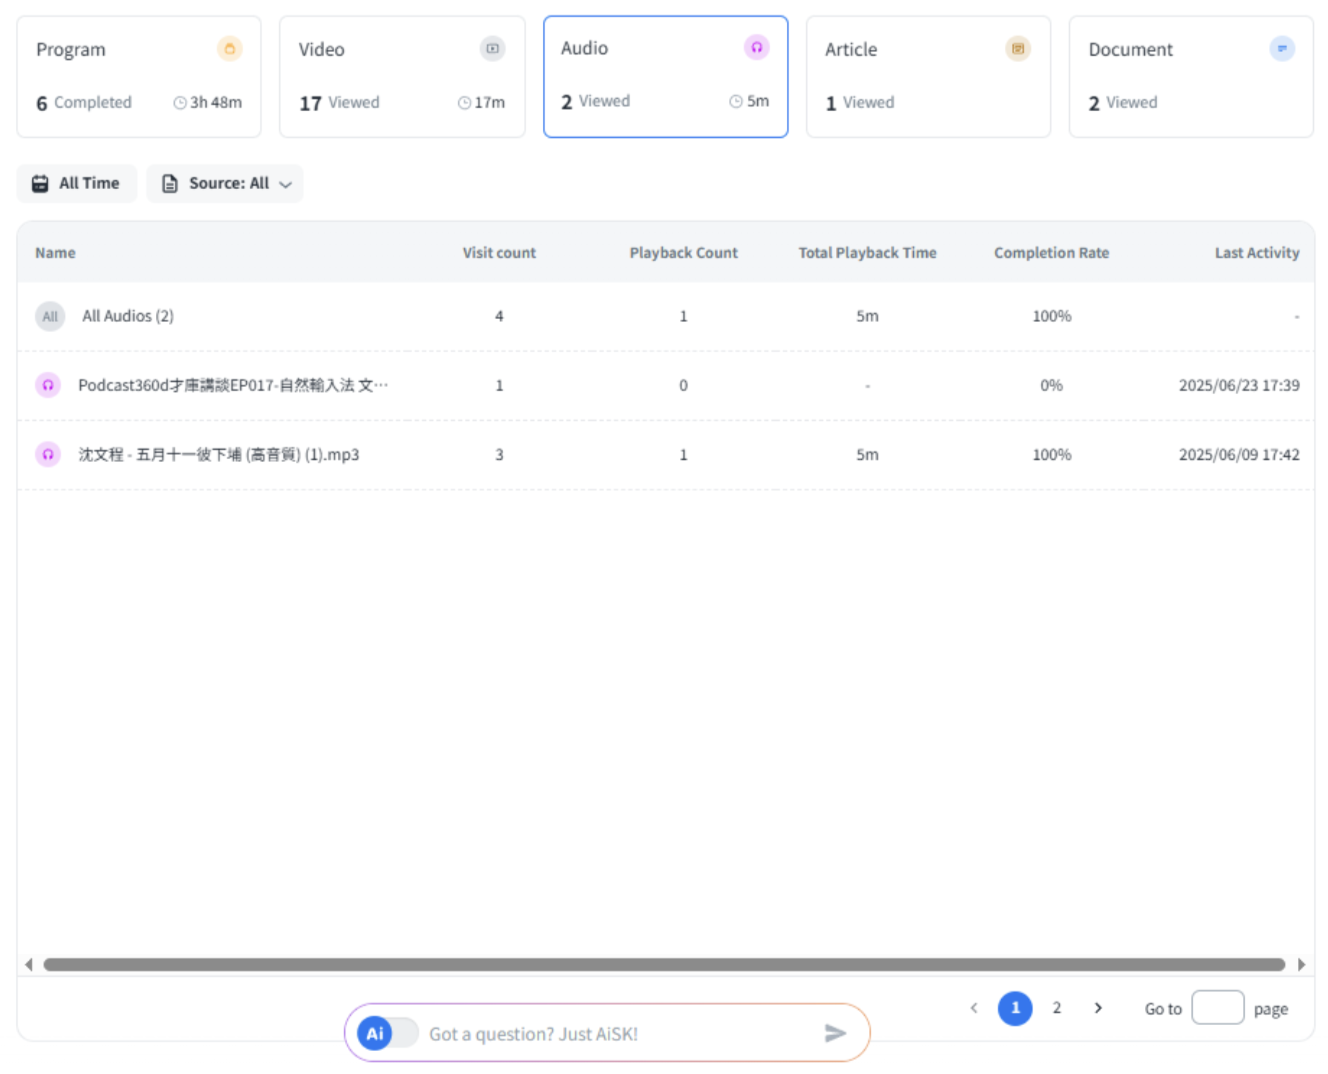Open the All Time date filter
The width and height of the screenshot is (1328, 1074).
[77, 184]
